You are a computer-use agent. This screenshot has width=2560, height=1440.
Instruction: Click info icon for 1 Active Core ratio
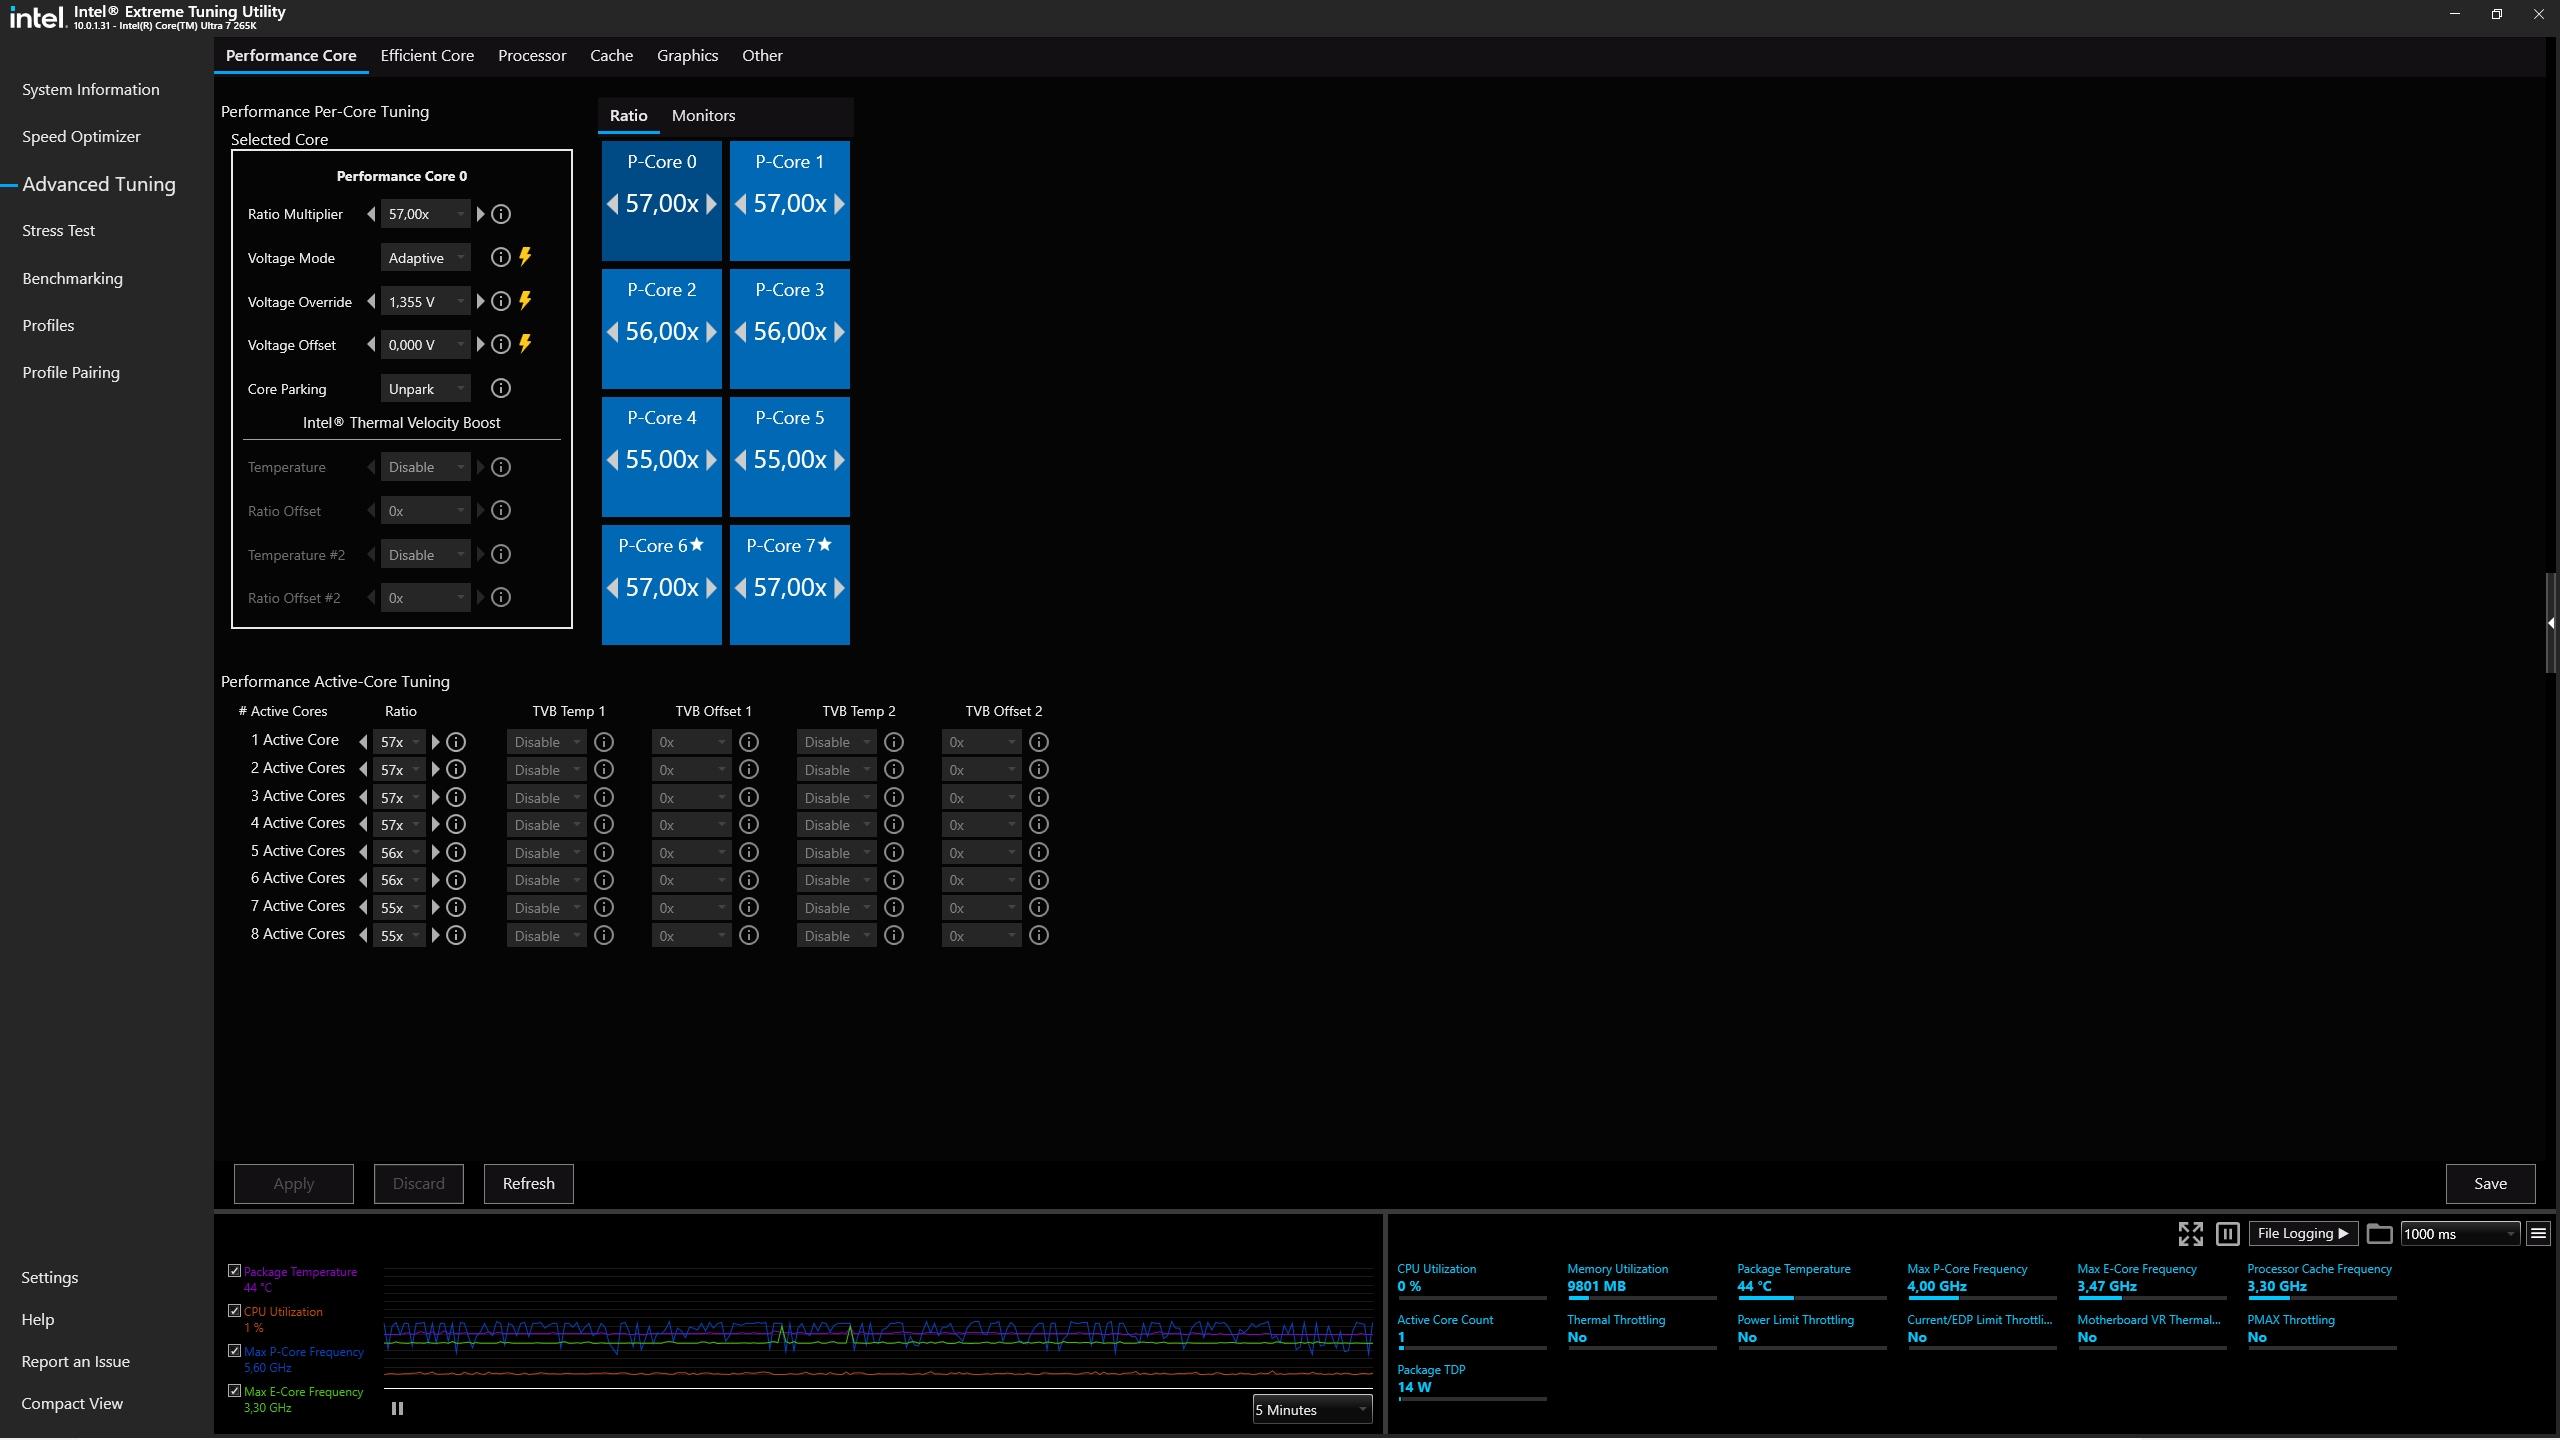pos(456,742)
